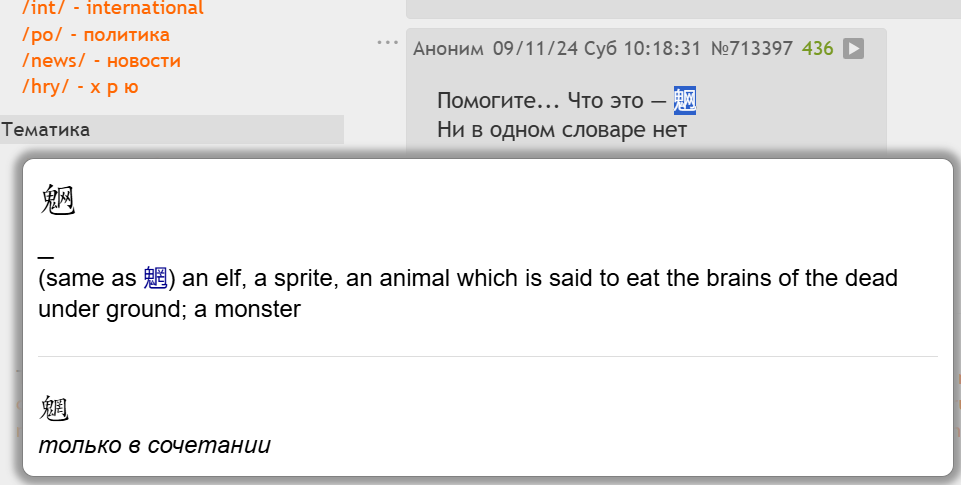961x485 pixels.
Task: Visit the /hry/ - х р ю board
Action: (x=80, y=86)
